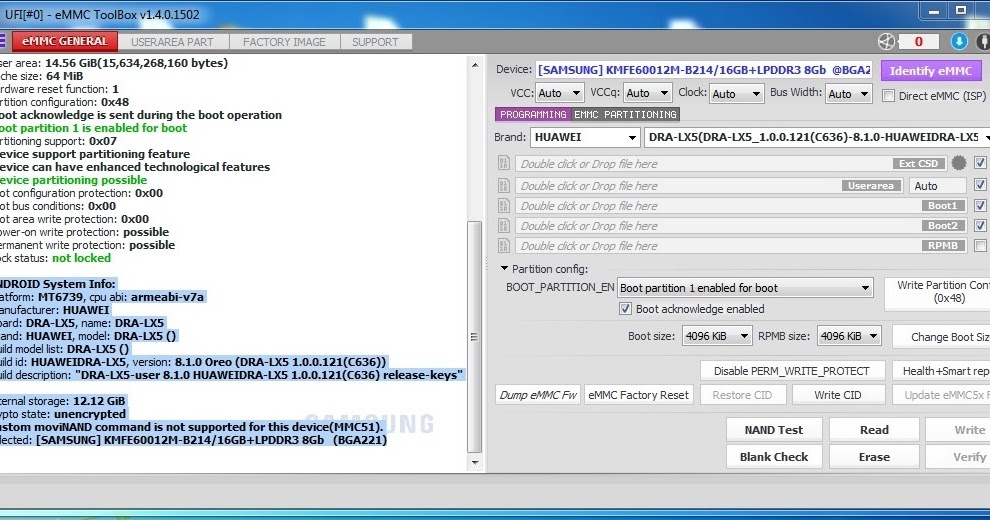990x520 pixels.
Task: Collapse the Partition config section
Action: click(x=504, y=268)
